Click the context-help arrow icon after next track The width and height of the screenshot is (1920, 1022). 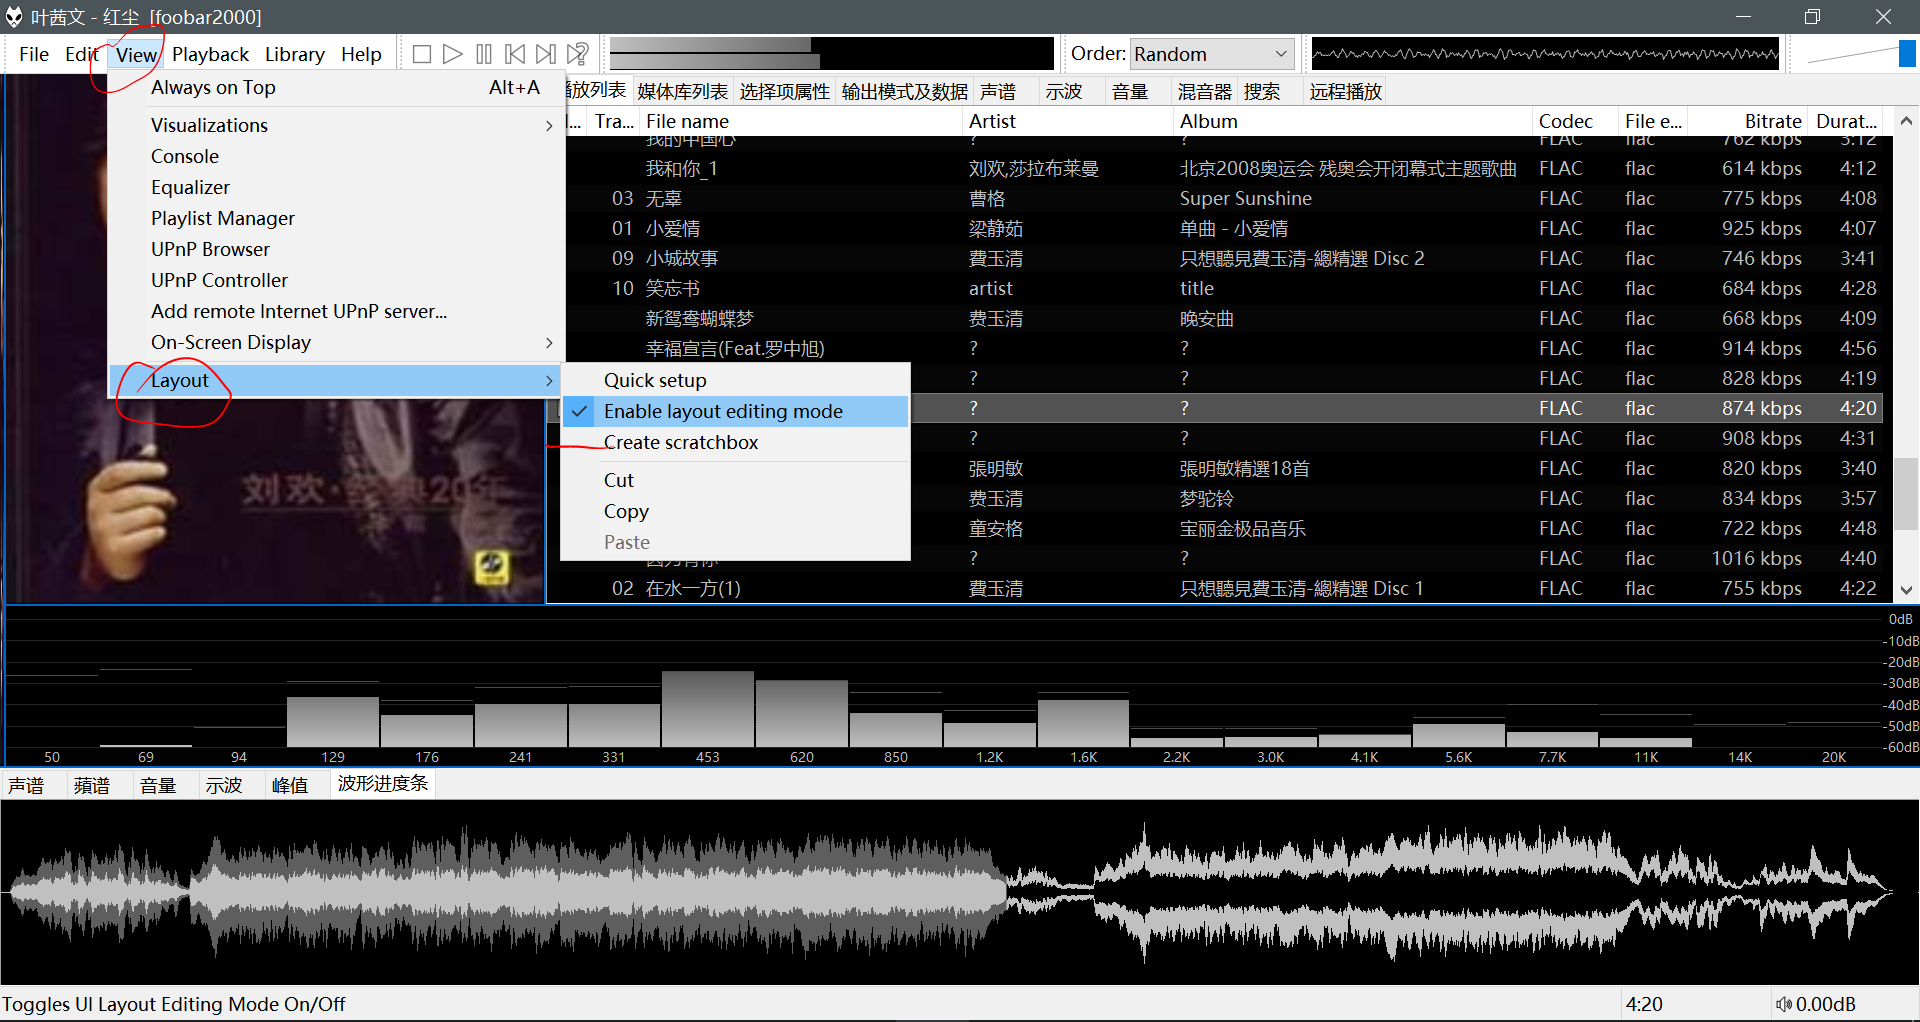(x=577, y=53)
